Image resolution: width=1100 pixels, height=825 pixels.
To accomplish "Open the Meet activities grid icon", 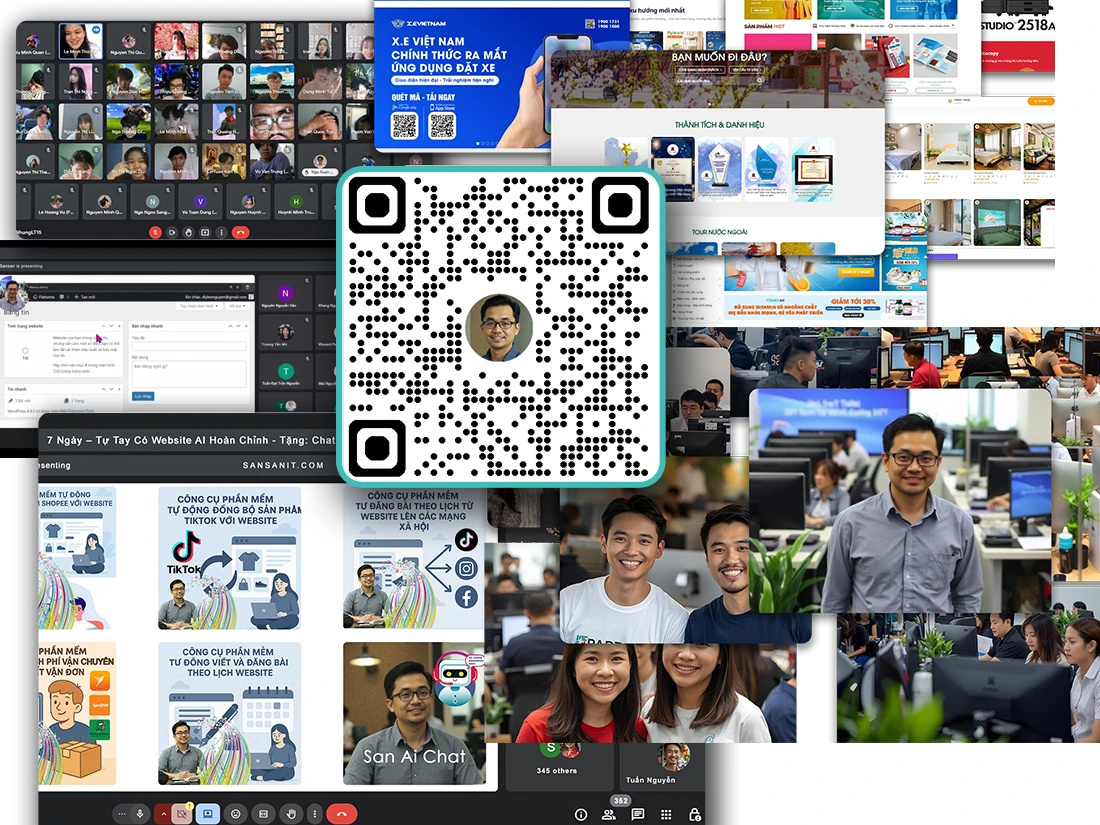I will tap(665, 813).
